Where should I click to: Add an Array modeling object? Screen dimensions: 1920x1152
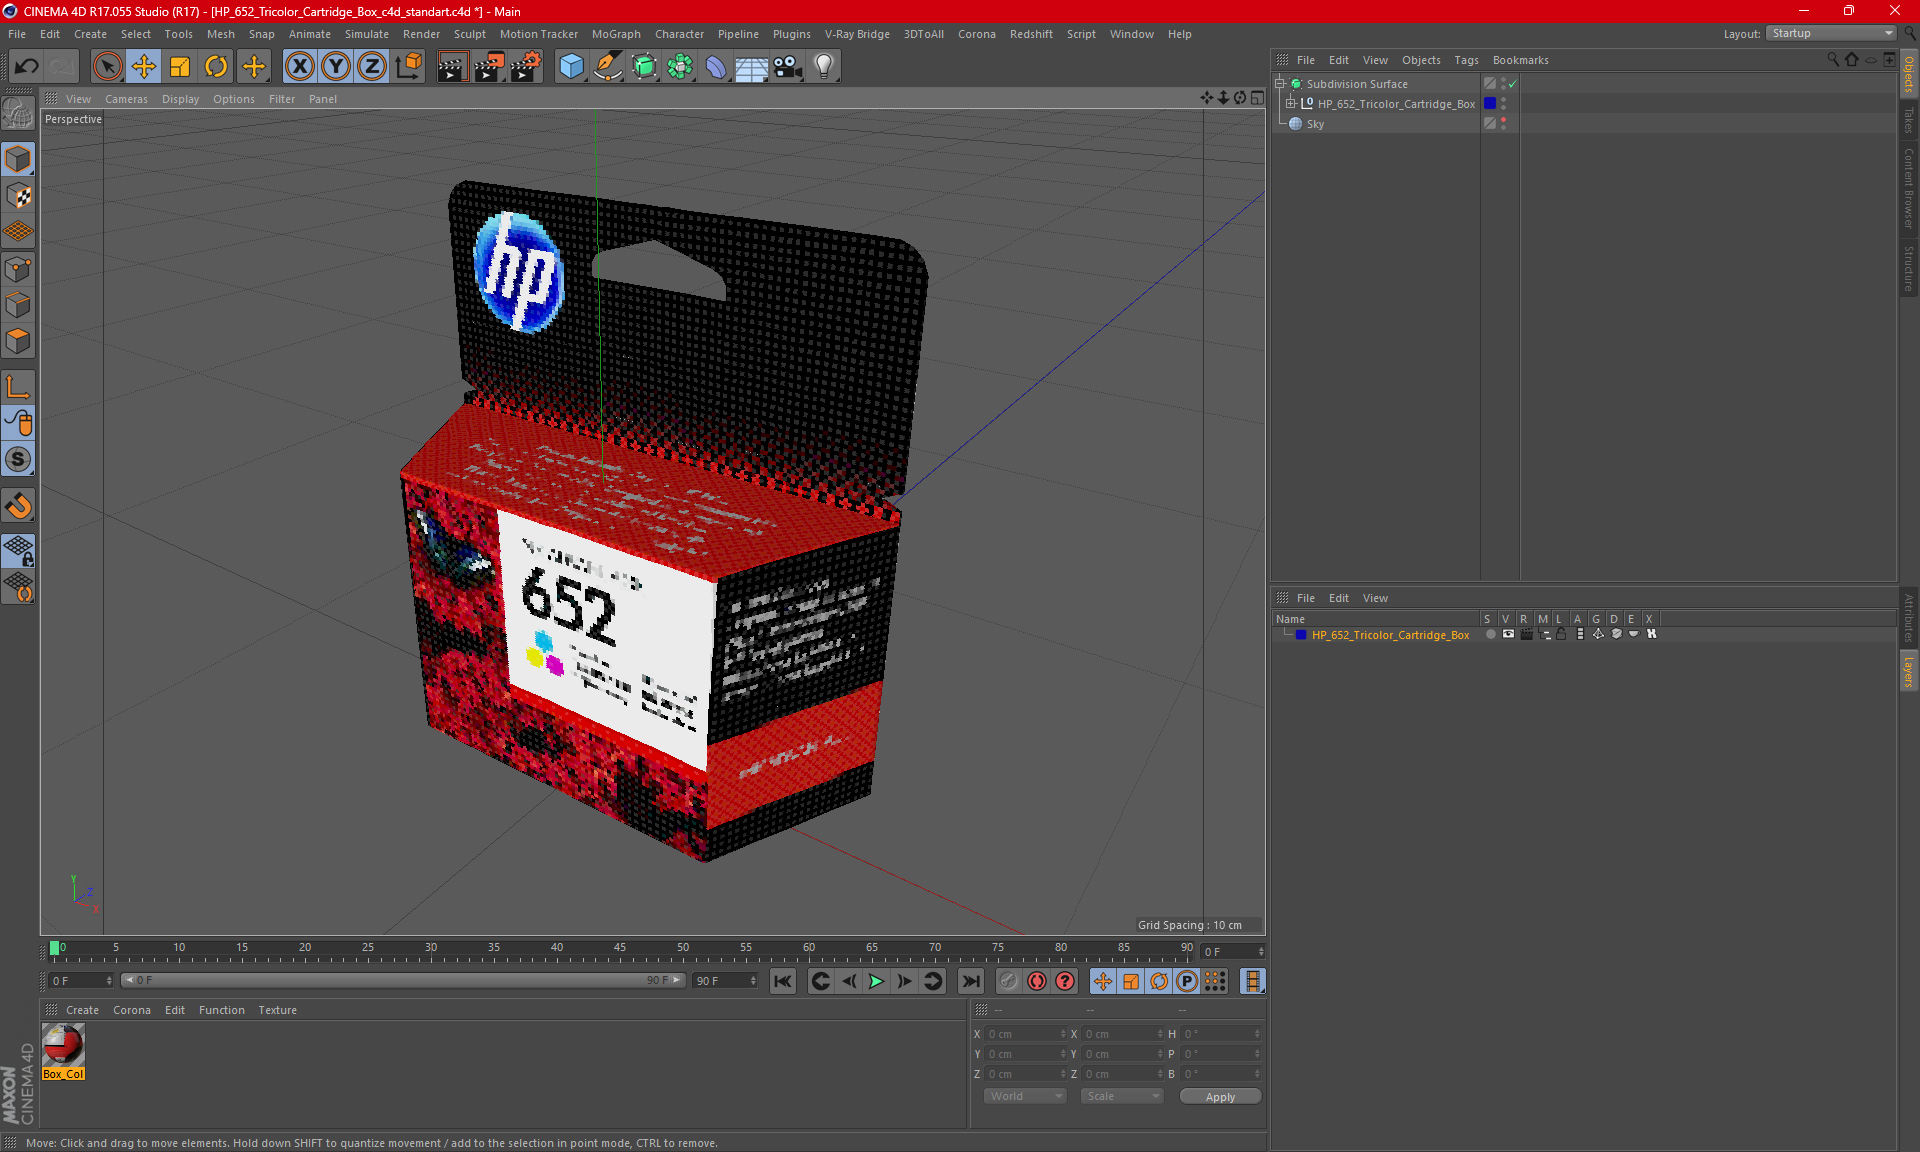680,67
